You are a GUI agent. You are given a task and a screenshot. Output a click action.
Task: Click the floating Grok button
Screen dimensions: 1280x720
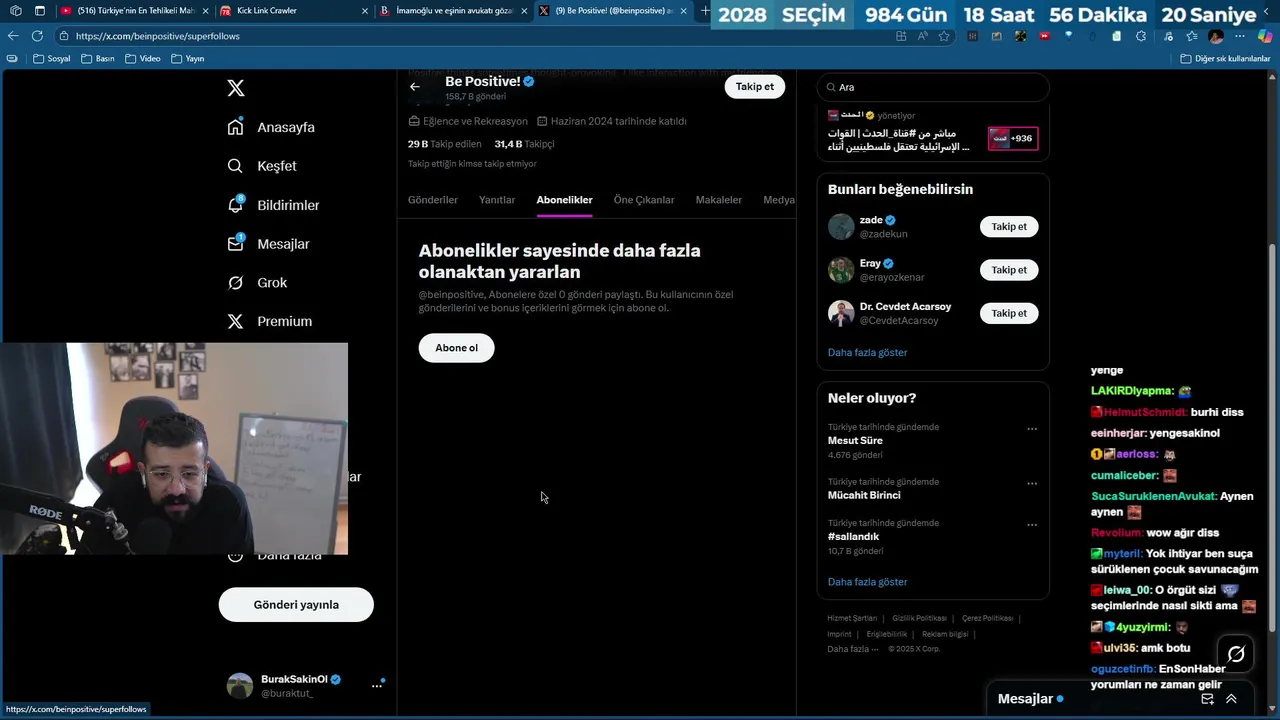(1236, 654)
